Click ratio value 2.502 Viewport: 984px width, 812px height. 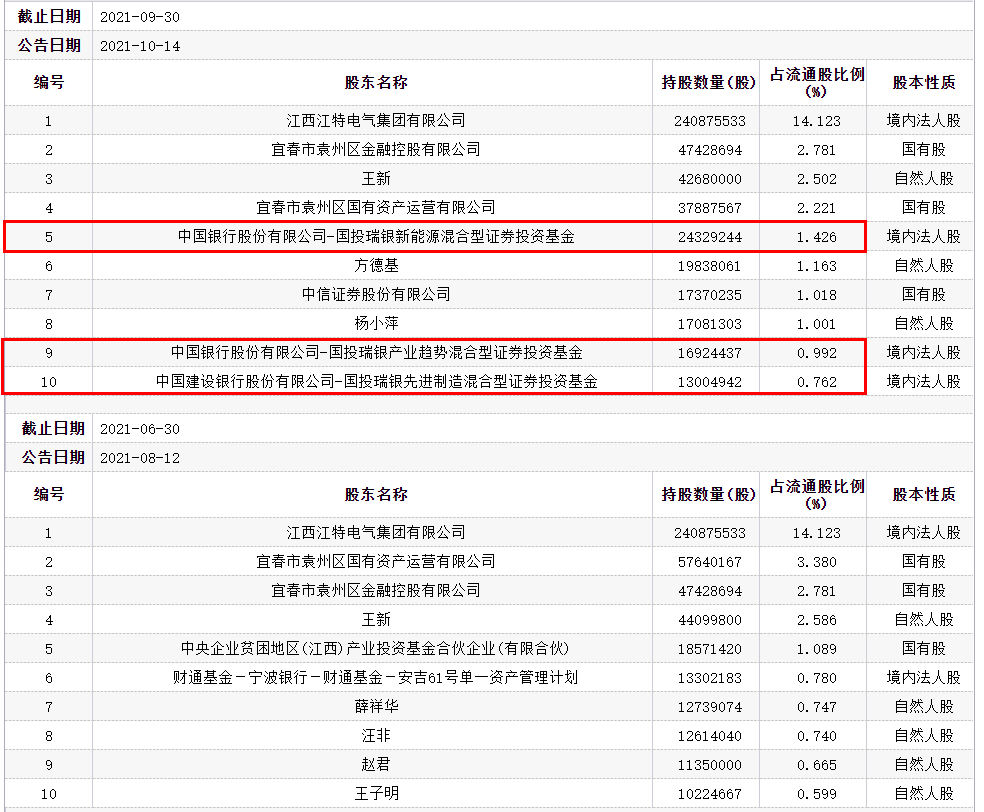pyautogui.click(x=816, y=179)
